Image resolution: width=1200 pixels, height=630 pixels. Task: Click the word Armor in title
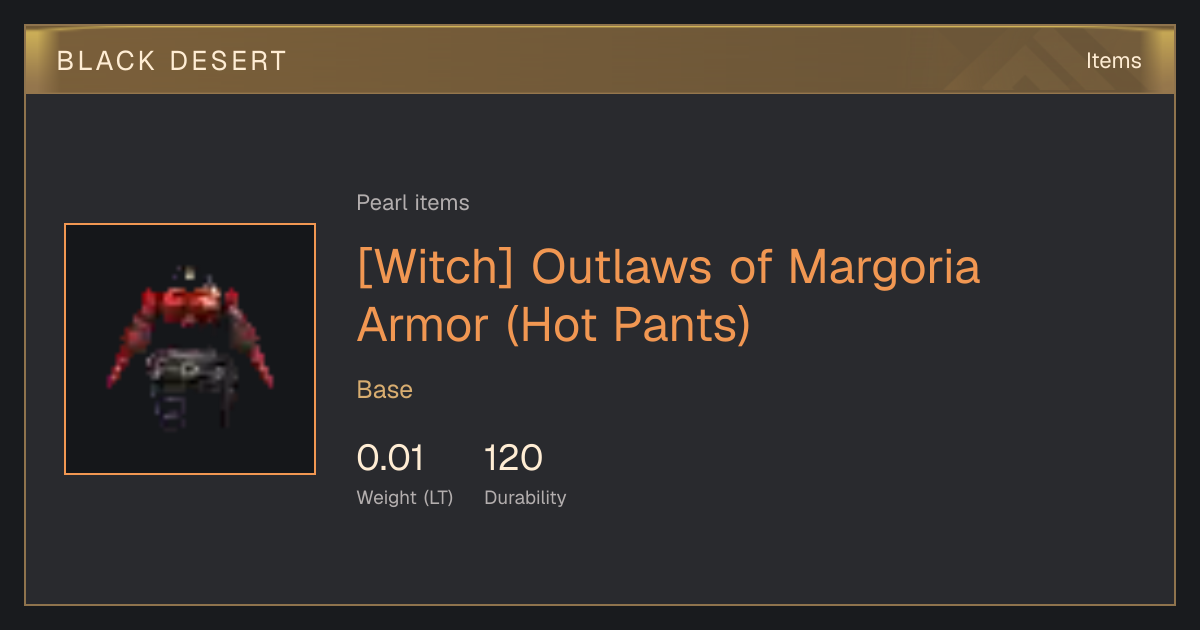426,325
